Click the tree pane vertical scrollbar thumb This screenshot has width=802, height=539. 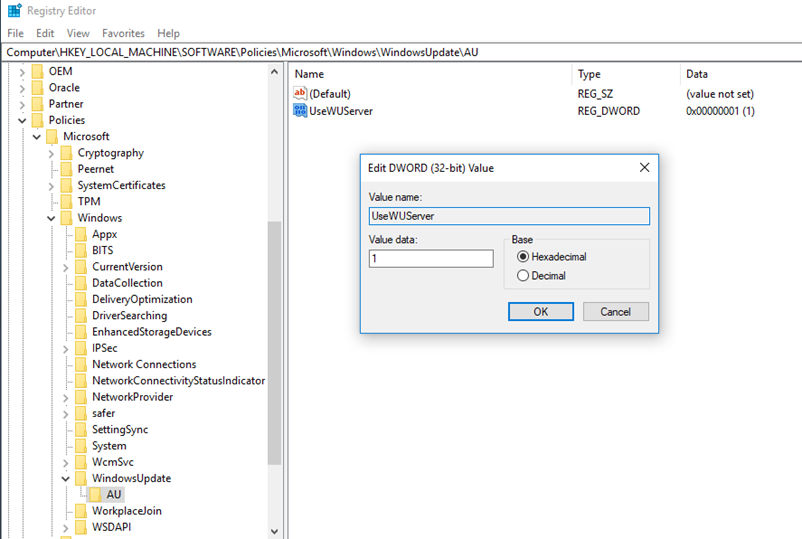(x=275, y=343)
